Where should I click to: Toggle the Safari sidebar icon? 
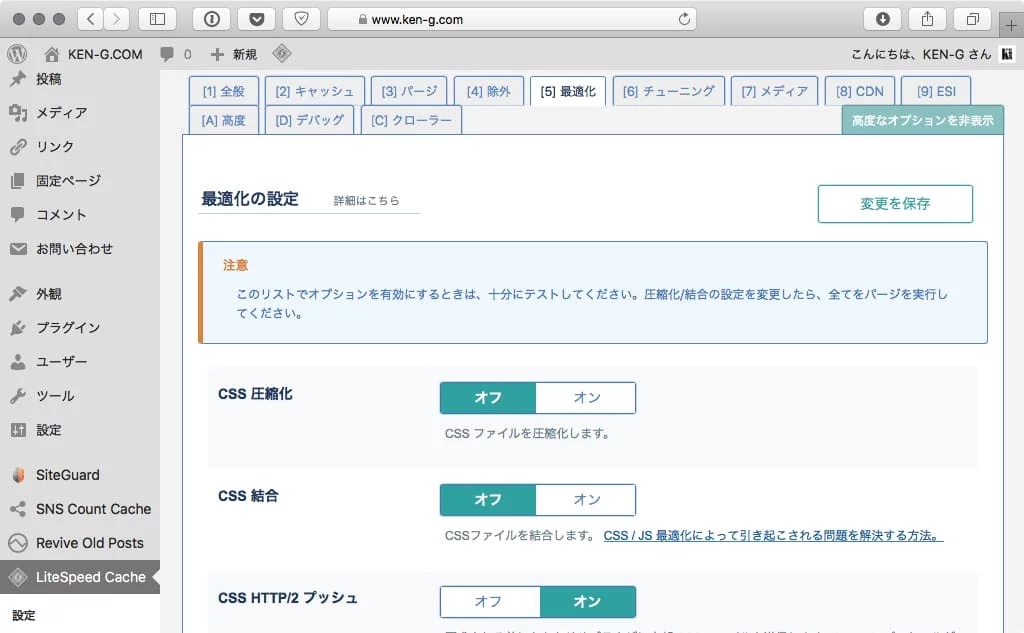pyautogui.click(x=157, y=19)
